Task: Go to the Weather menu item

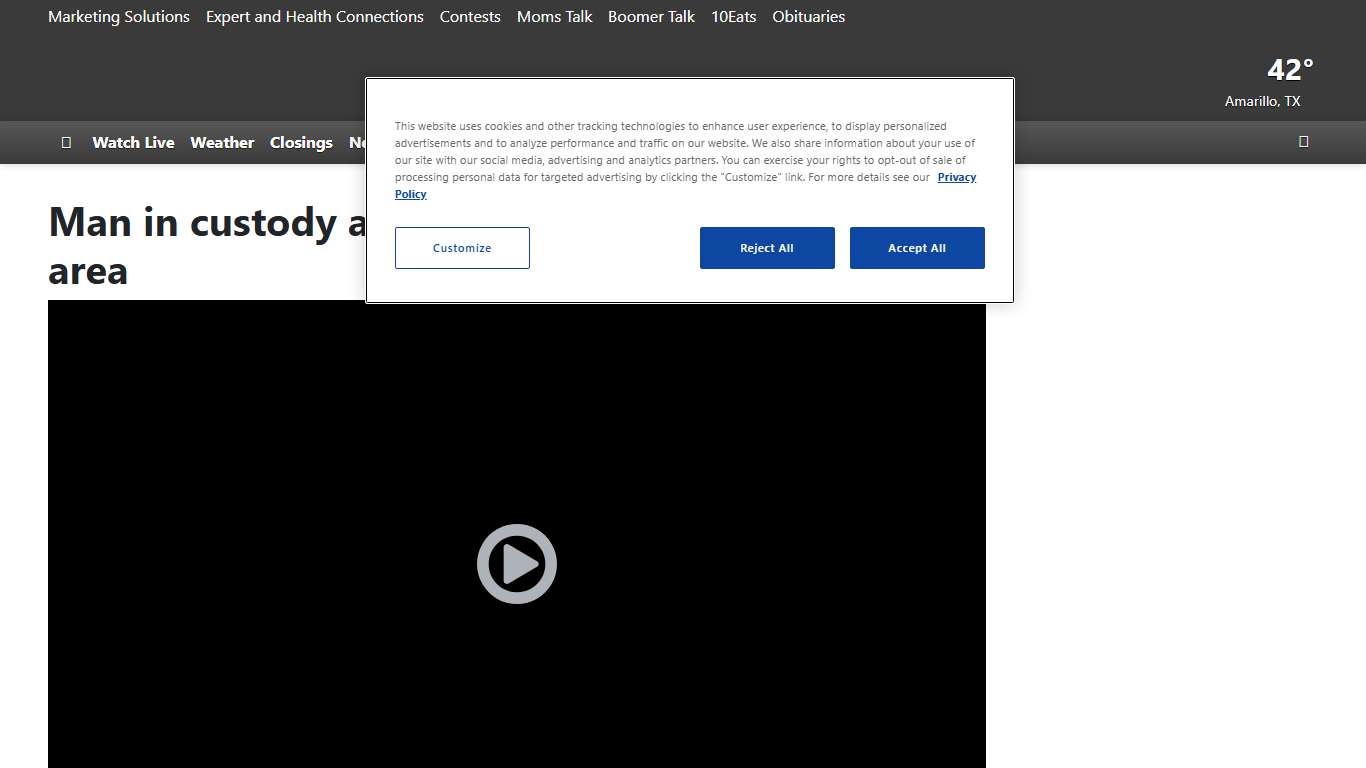Action: click(x=222, y=142)
